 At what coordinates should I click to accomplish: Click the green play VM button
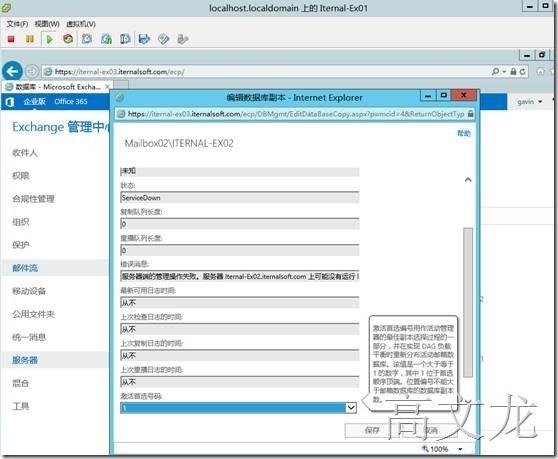(49, 39)
